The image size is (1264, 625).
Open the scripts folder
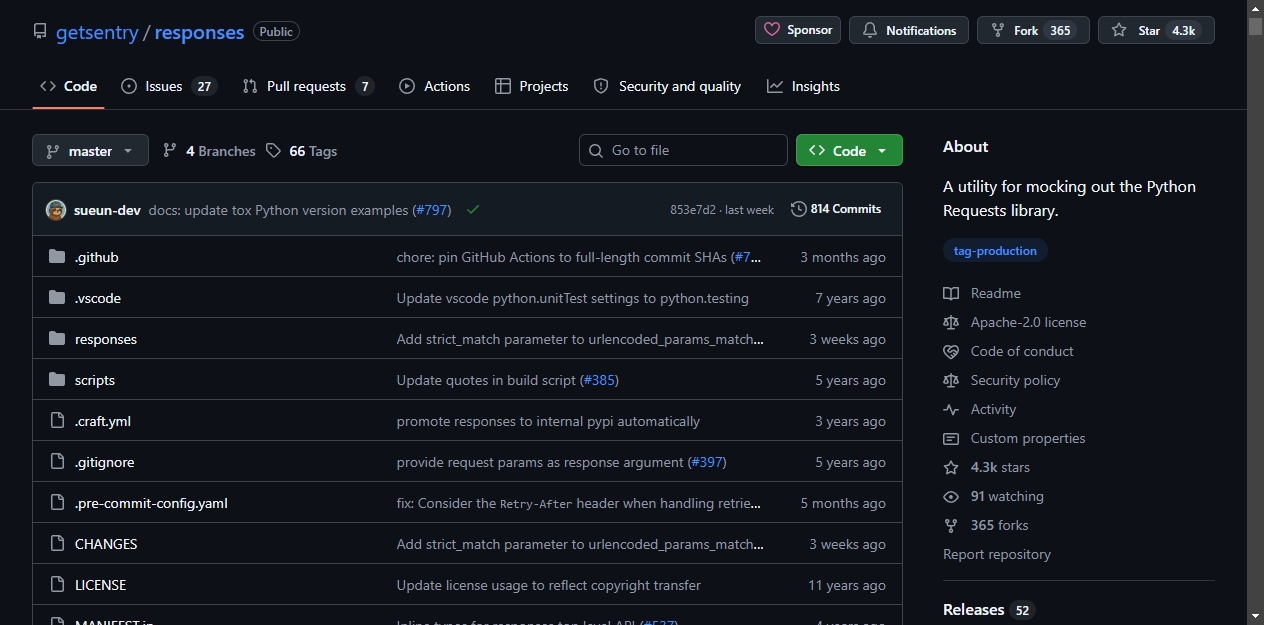click(x=95, y=380)
